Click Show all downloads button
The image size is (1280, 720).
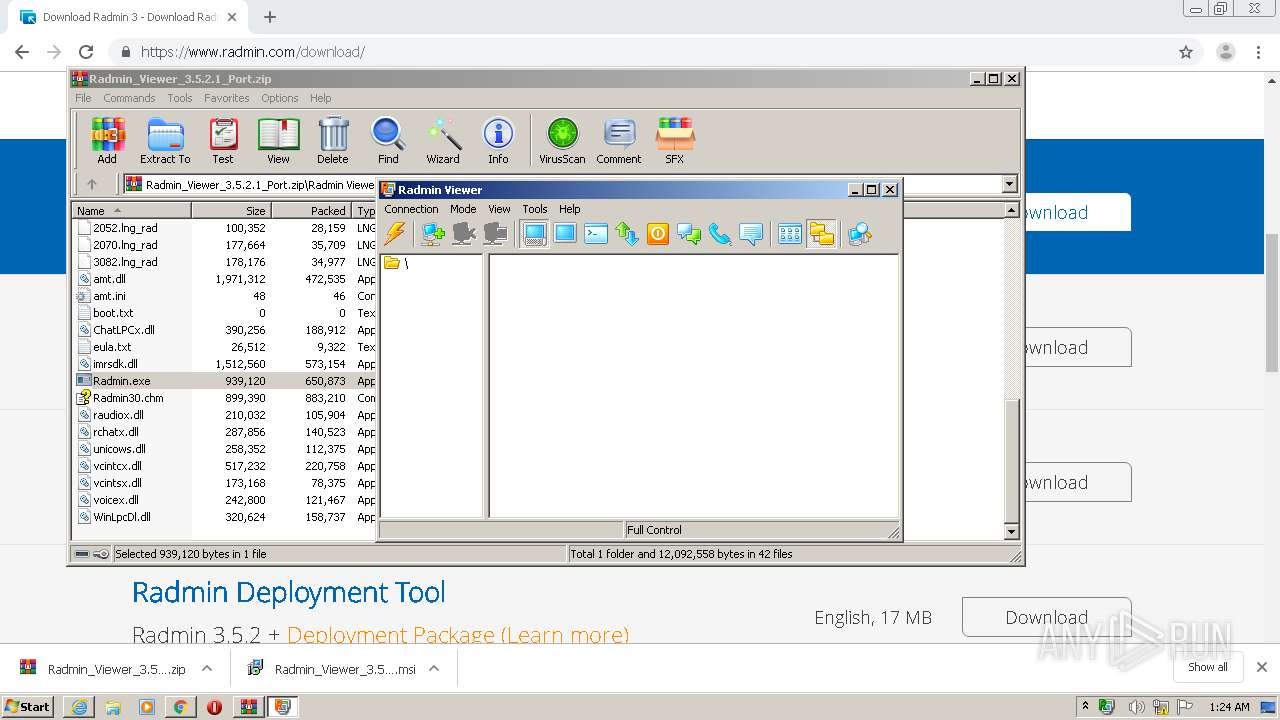click(1207, 667)
